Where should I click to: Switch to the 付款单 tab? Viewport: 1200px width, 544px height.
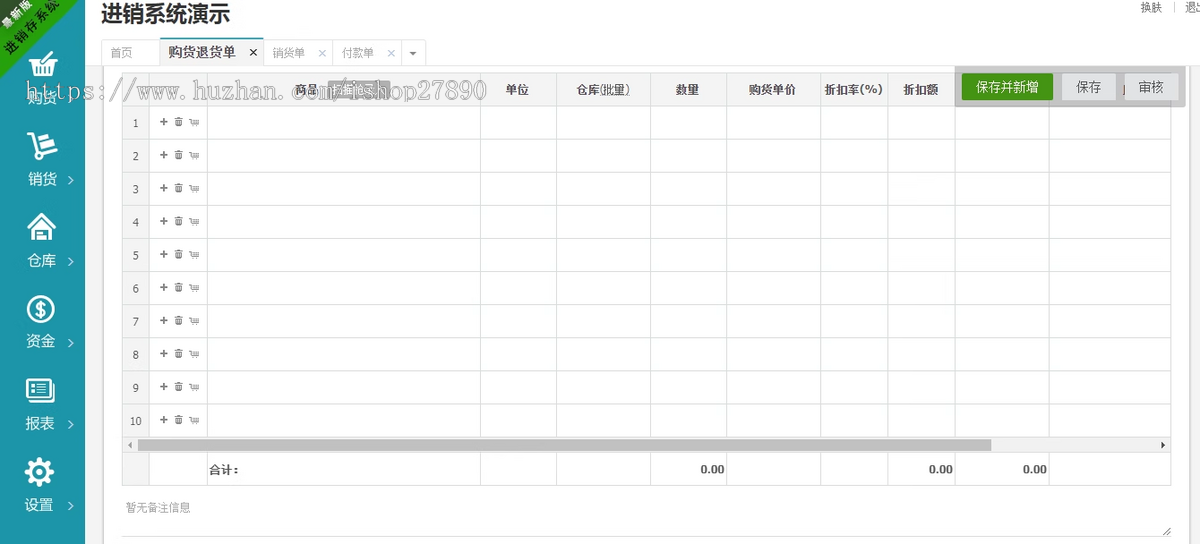click(358, 53)
